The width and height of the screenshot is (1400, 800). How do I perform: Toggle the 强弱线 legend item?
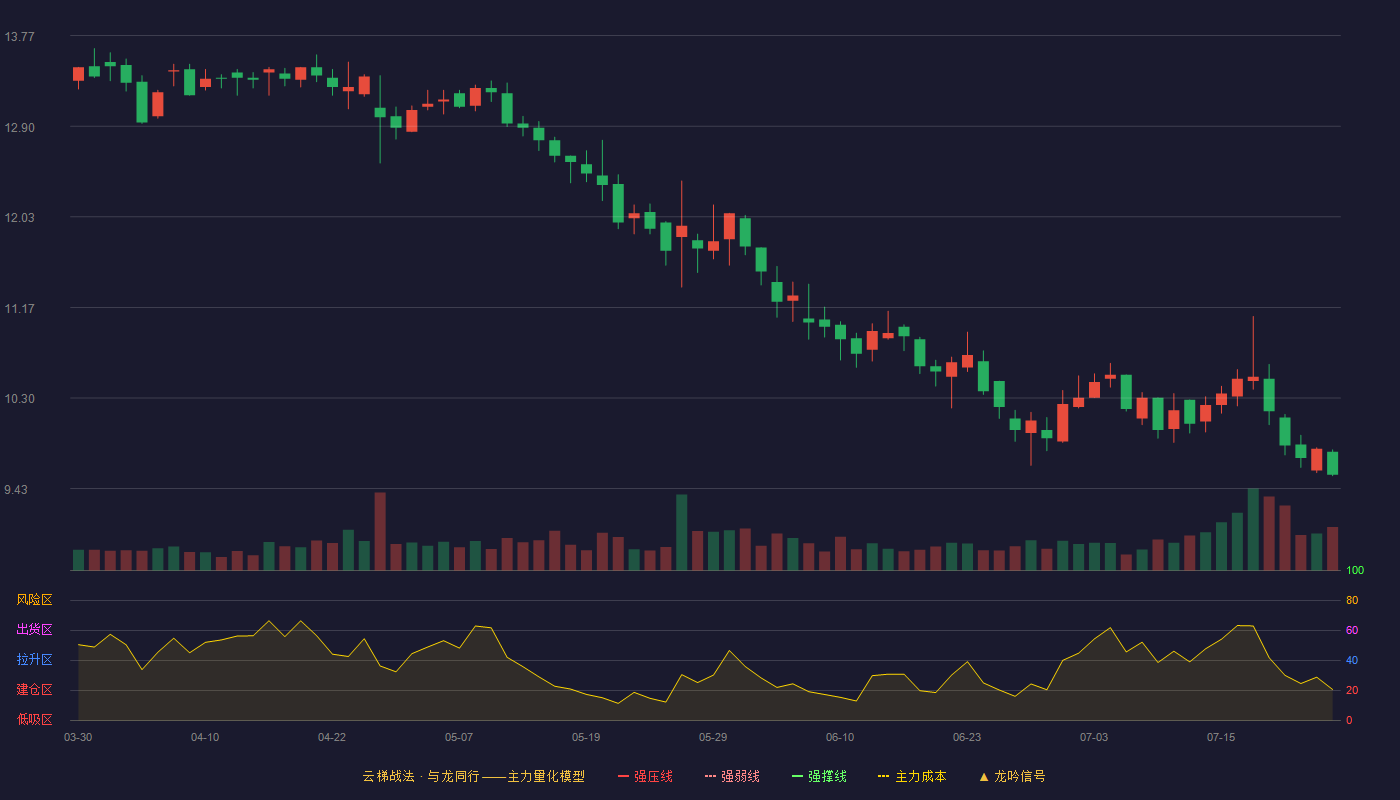coord(732,776)
